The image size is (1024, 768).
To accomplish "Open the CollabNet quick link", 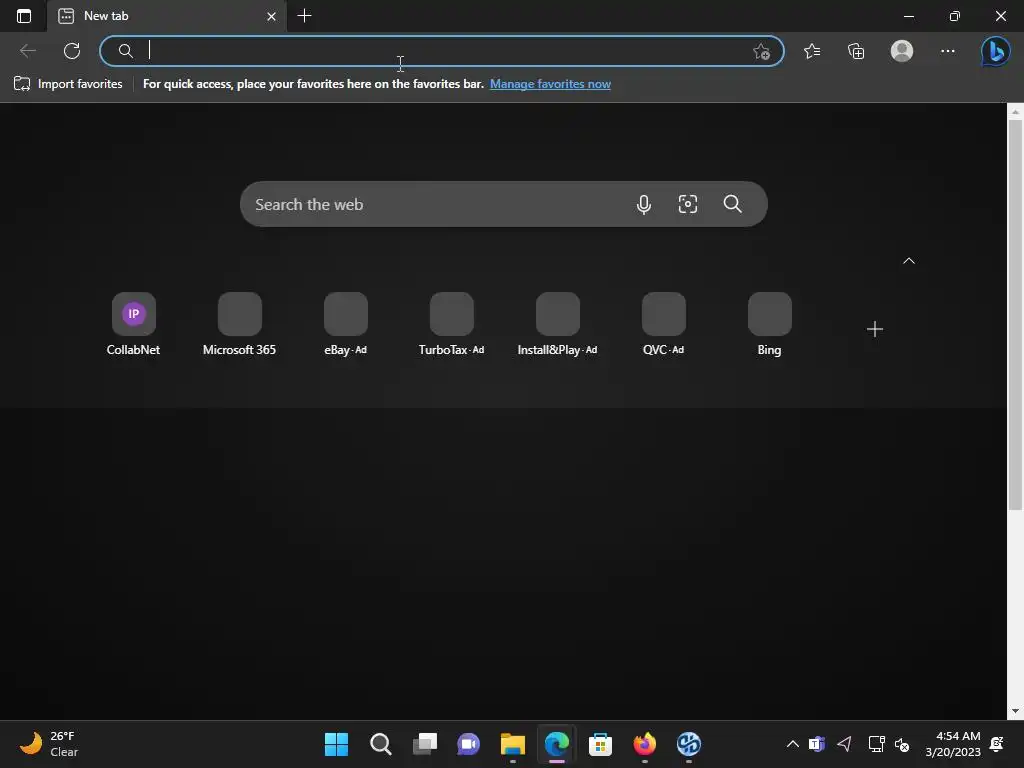I will tap(133, 325).
